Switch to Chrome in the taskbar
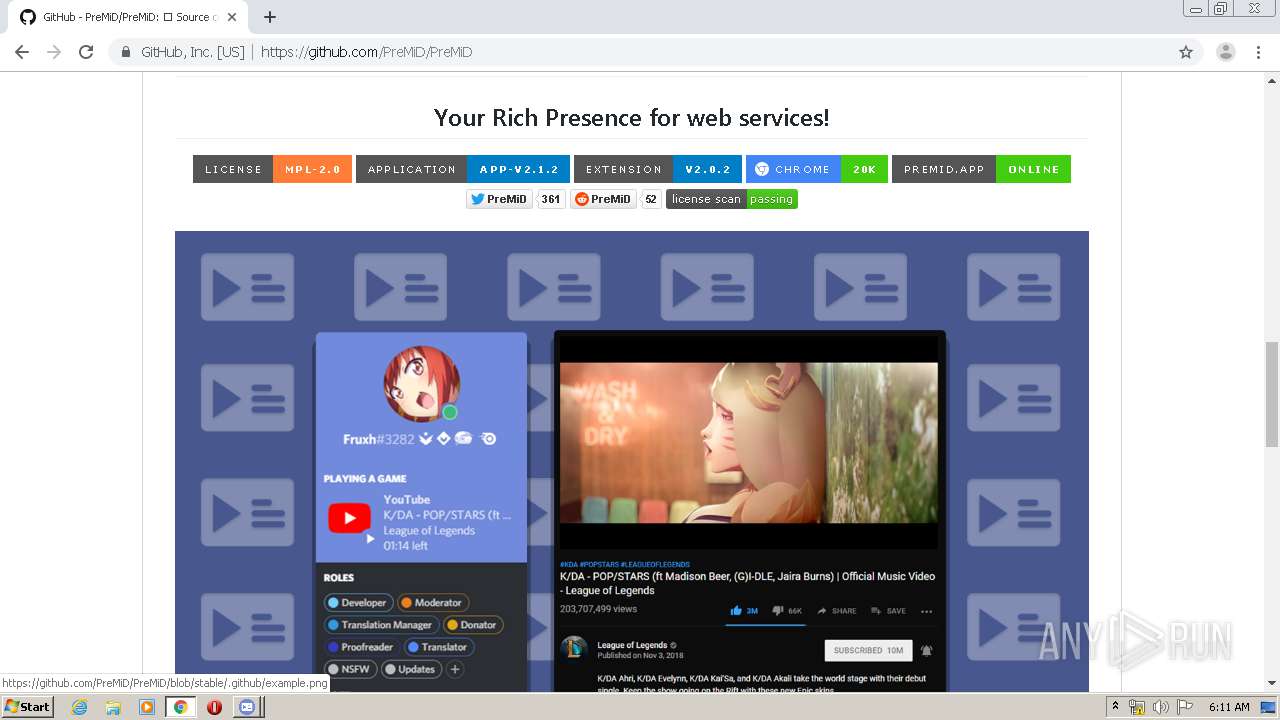This screenshot has width=1280, height=720. [x=180, y=707]
